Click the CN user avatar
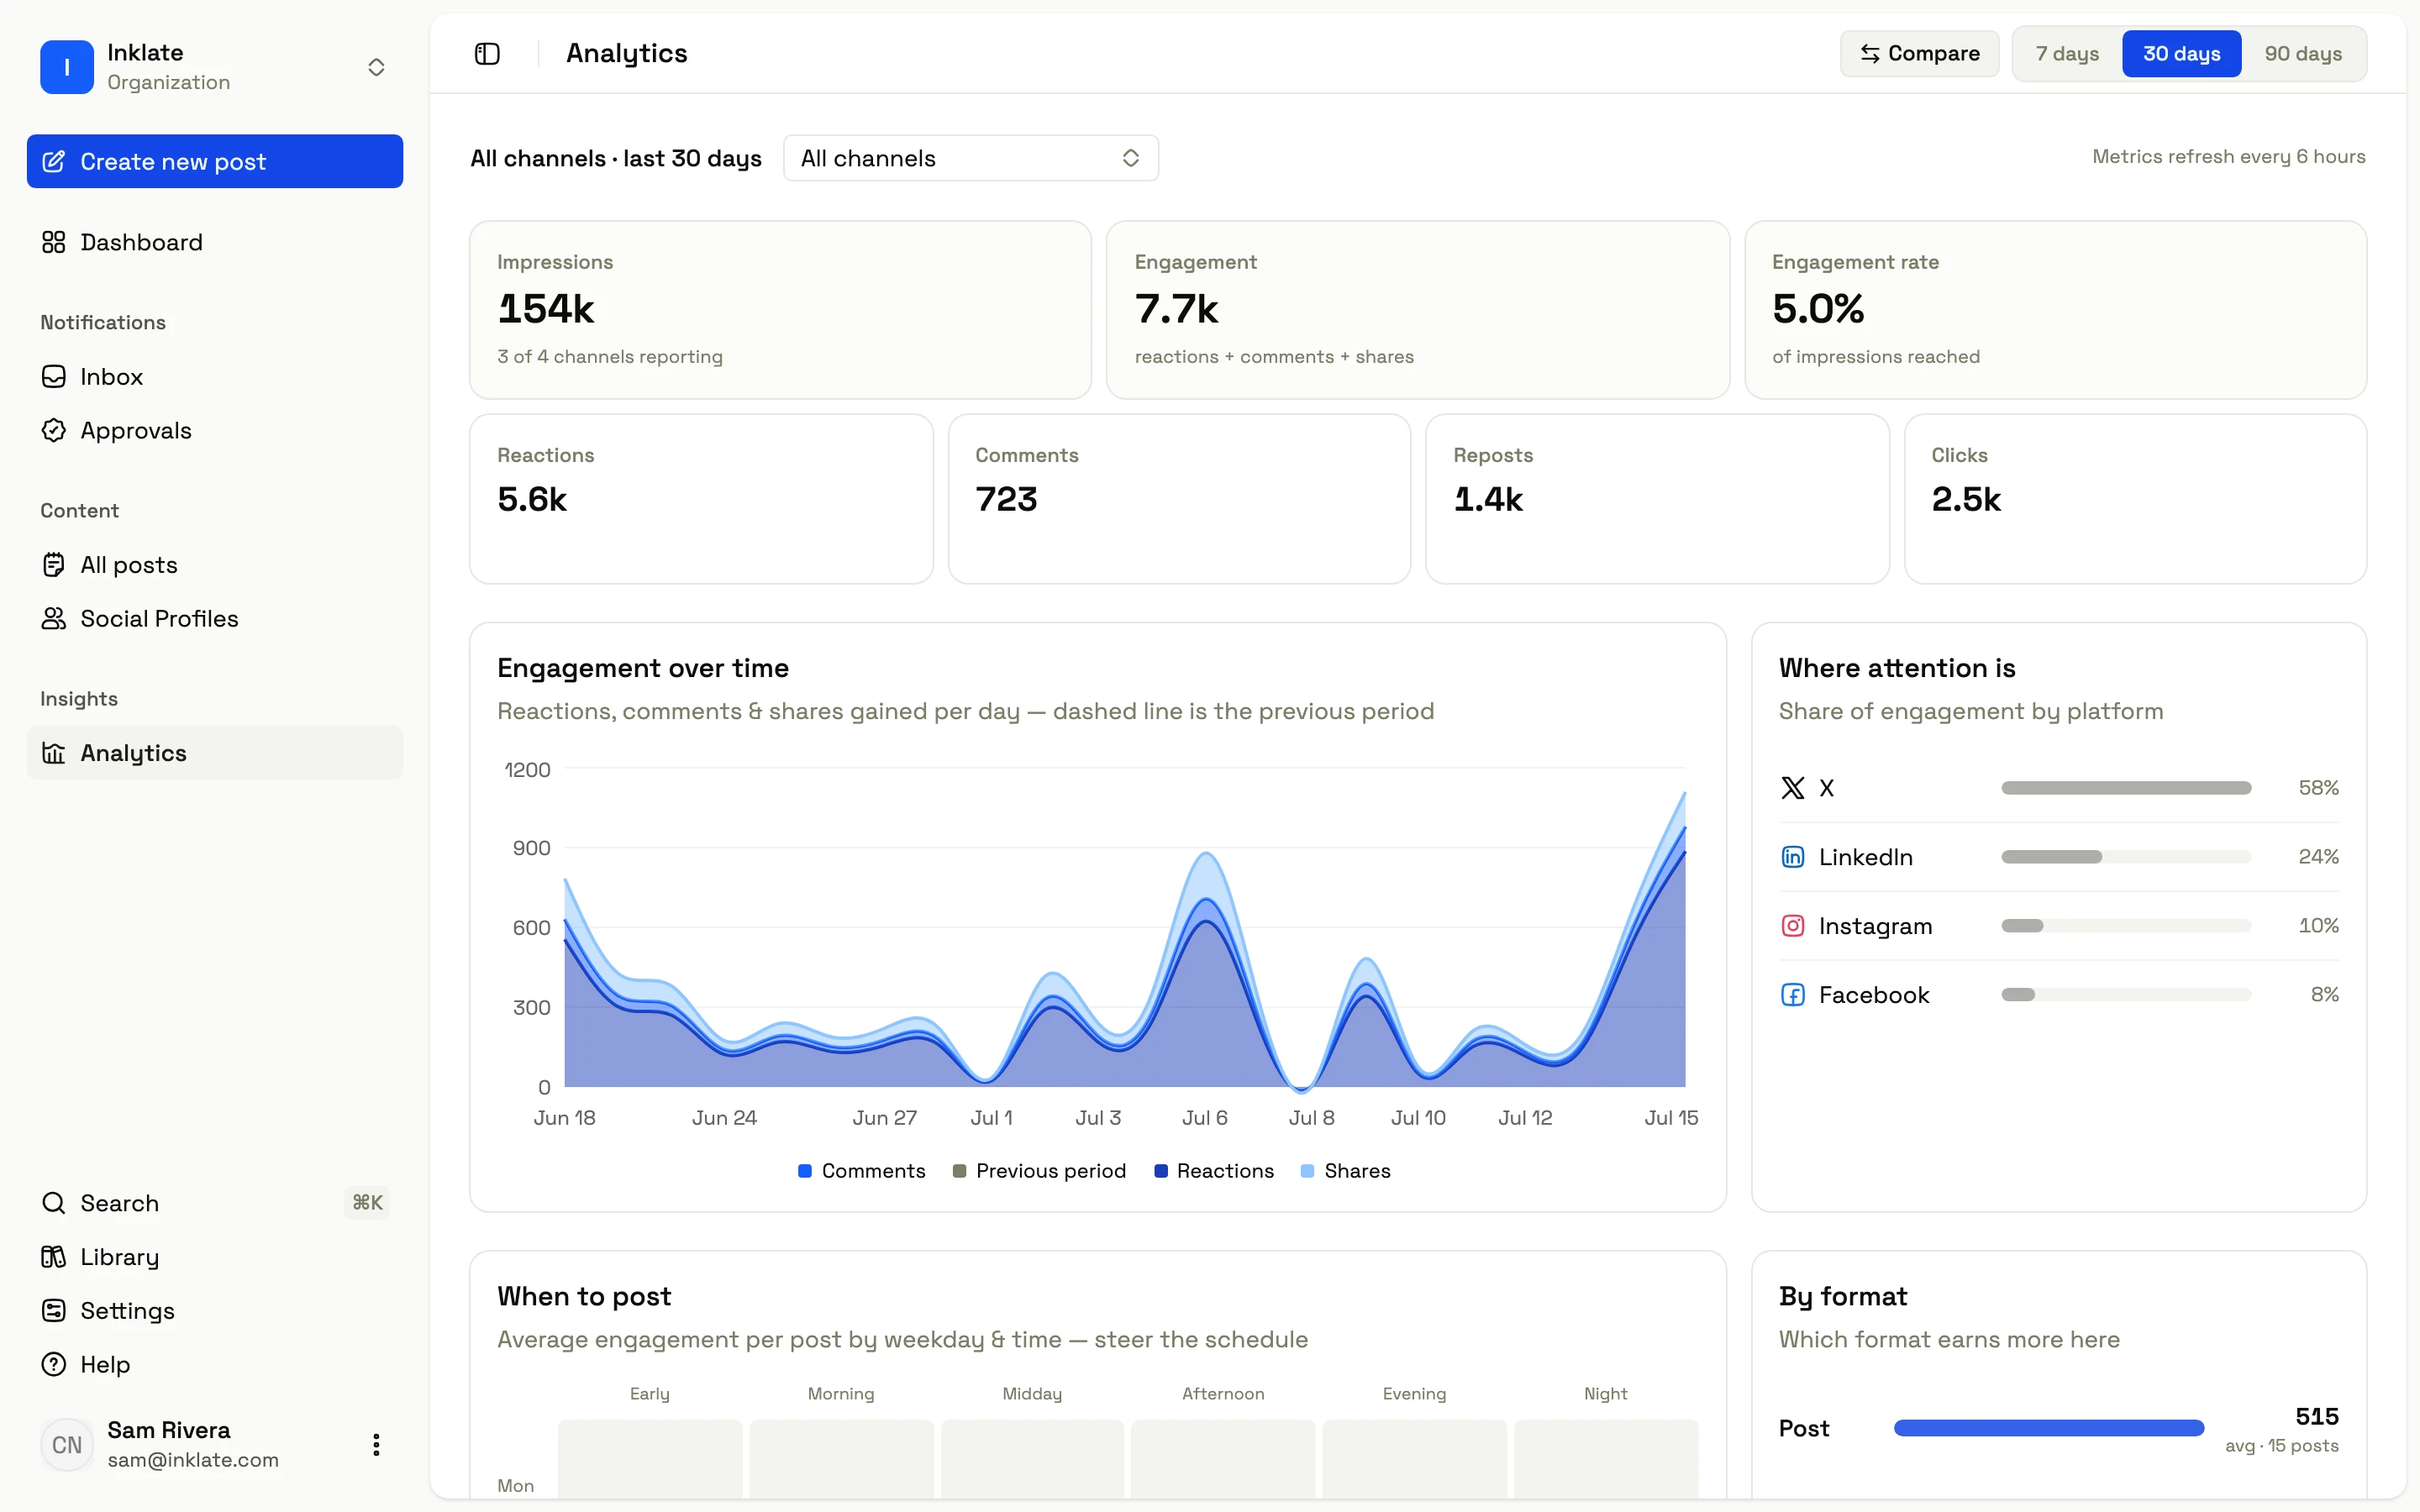 point(67,1445)
